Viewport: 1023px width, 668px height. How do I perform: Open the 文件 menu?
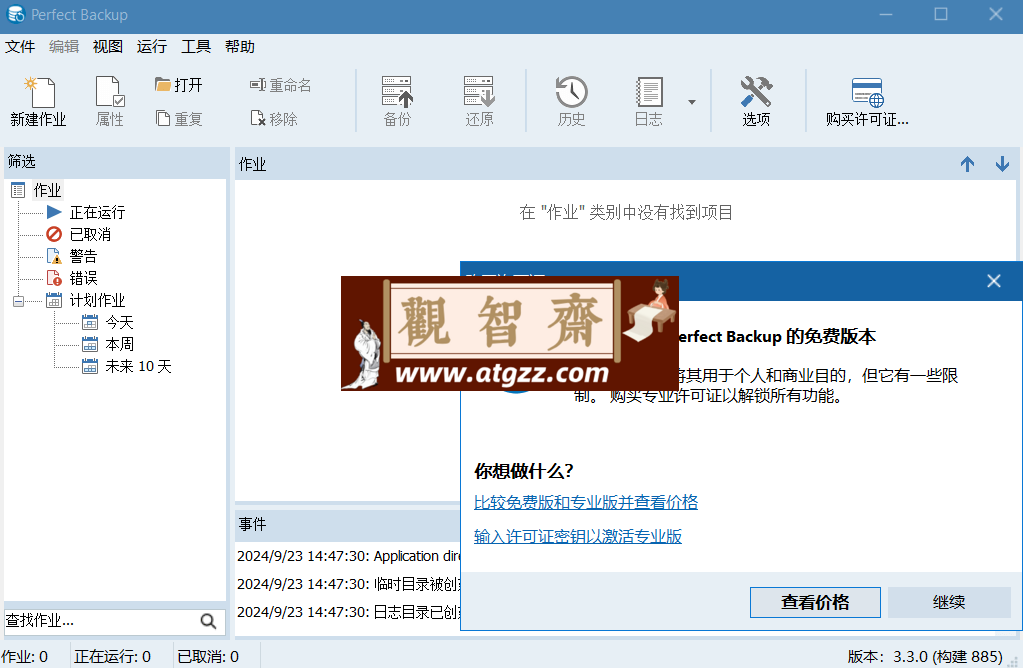point(20,46)
